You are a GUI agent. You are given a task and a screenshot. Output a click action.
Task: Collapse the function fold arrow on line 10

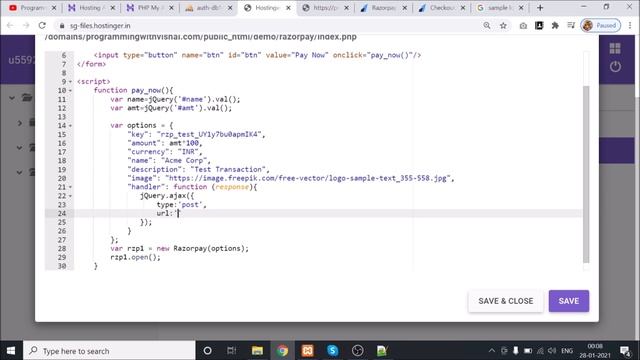[x=71, y=91]
